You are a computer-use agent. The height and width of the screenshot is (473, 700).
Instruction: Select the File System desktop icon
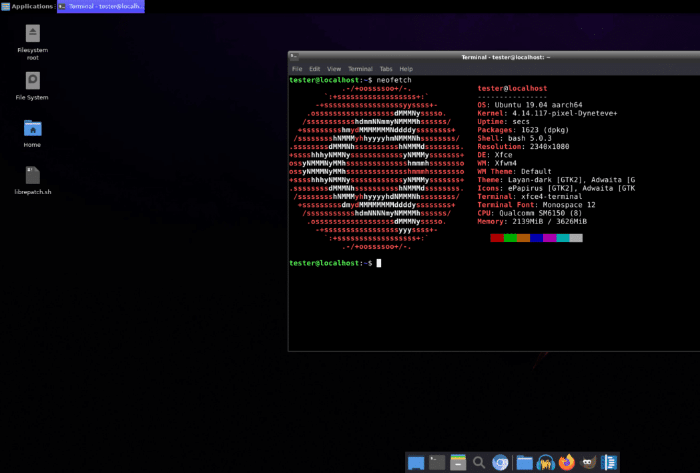32,86
